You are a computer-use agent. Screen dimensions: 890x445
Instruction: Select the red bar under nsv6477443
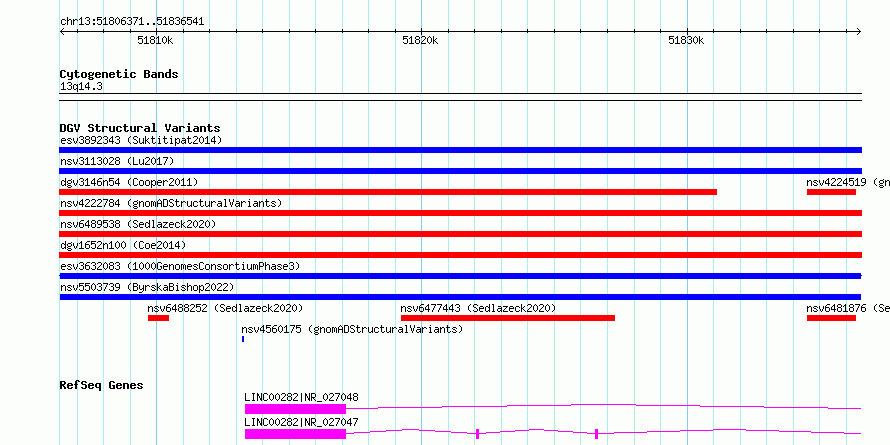pyautogui.click(x=507, y=318)
